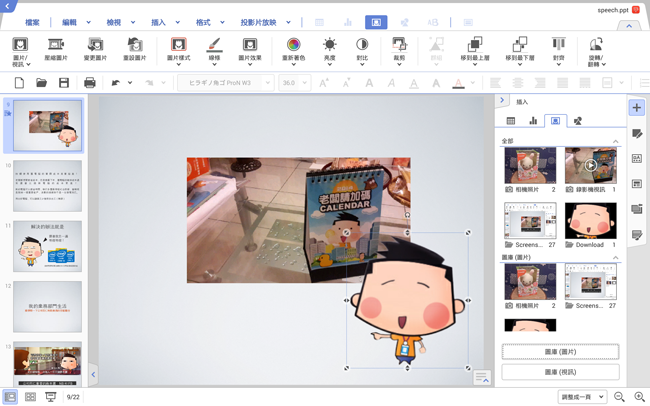Click the 裁剪 (crop) tool icon
The width and height of the screenshot is (650, 406).
[x=398, y=45]
